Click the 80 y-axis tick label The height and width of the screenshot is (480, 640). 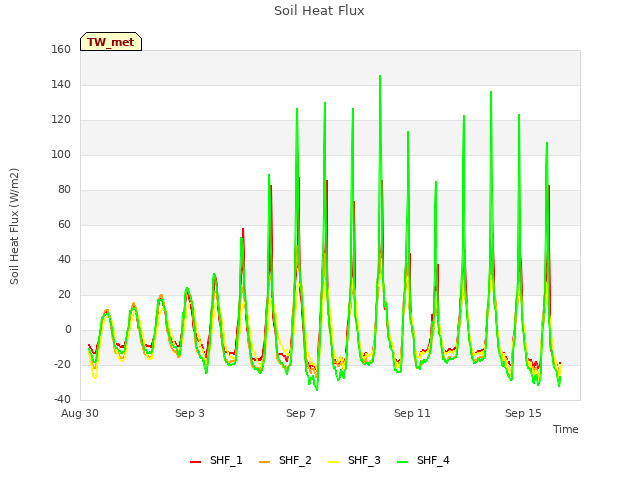click(64, 189)
